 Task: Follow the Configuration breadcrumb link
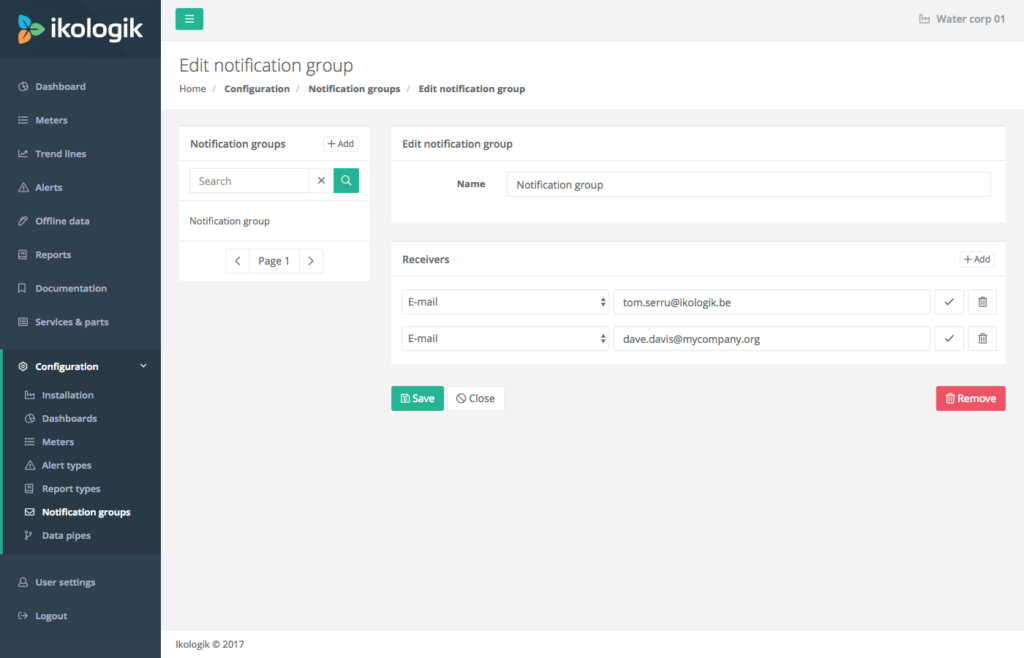pos(257,89)
